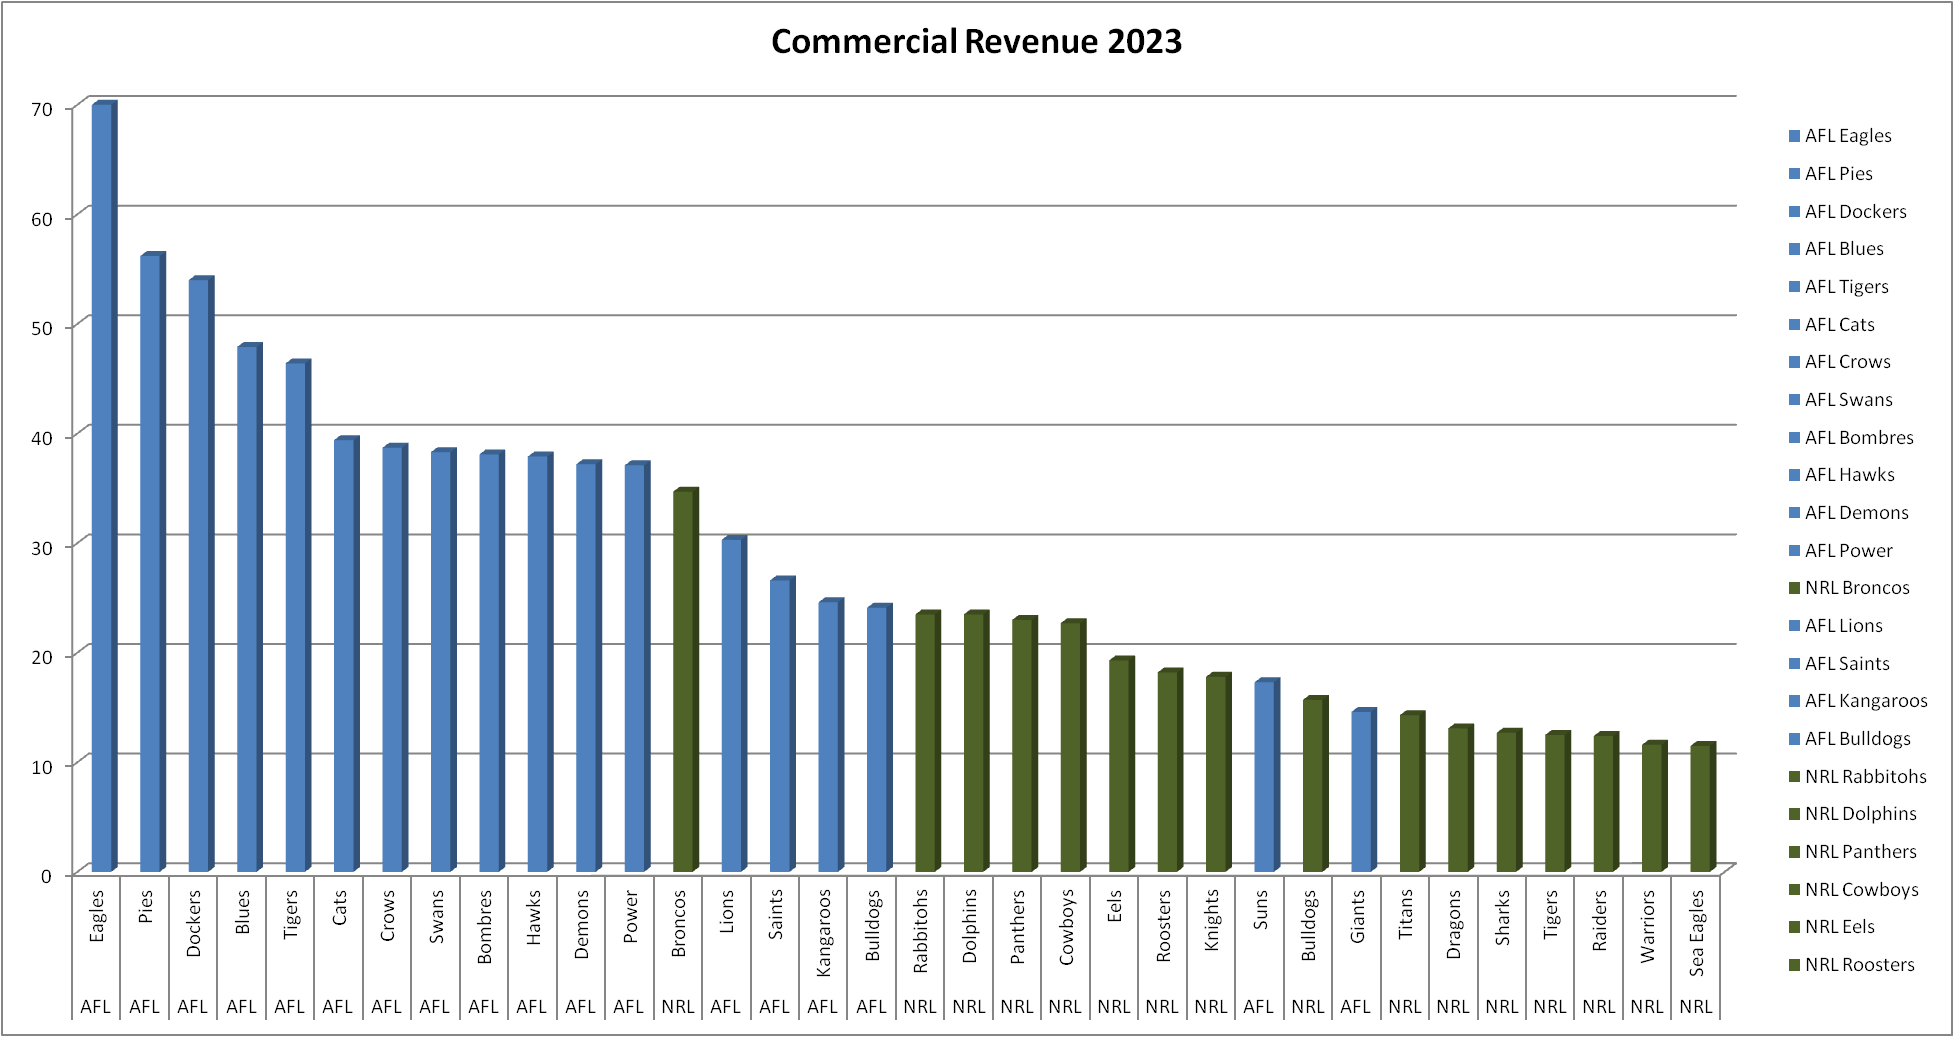Select the Titans bar

[x=1412, y=792]
